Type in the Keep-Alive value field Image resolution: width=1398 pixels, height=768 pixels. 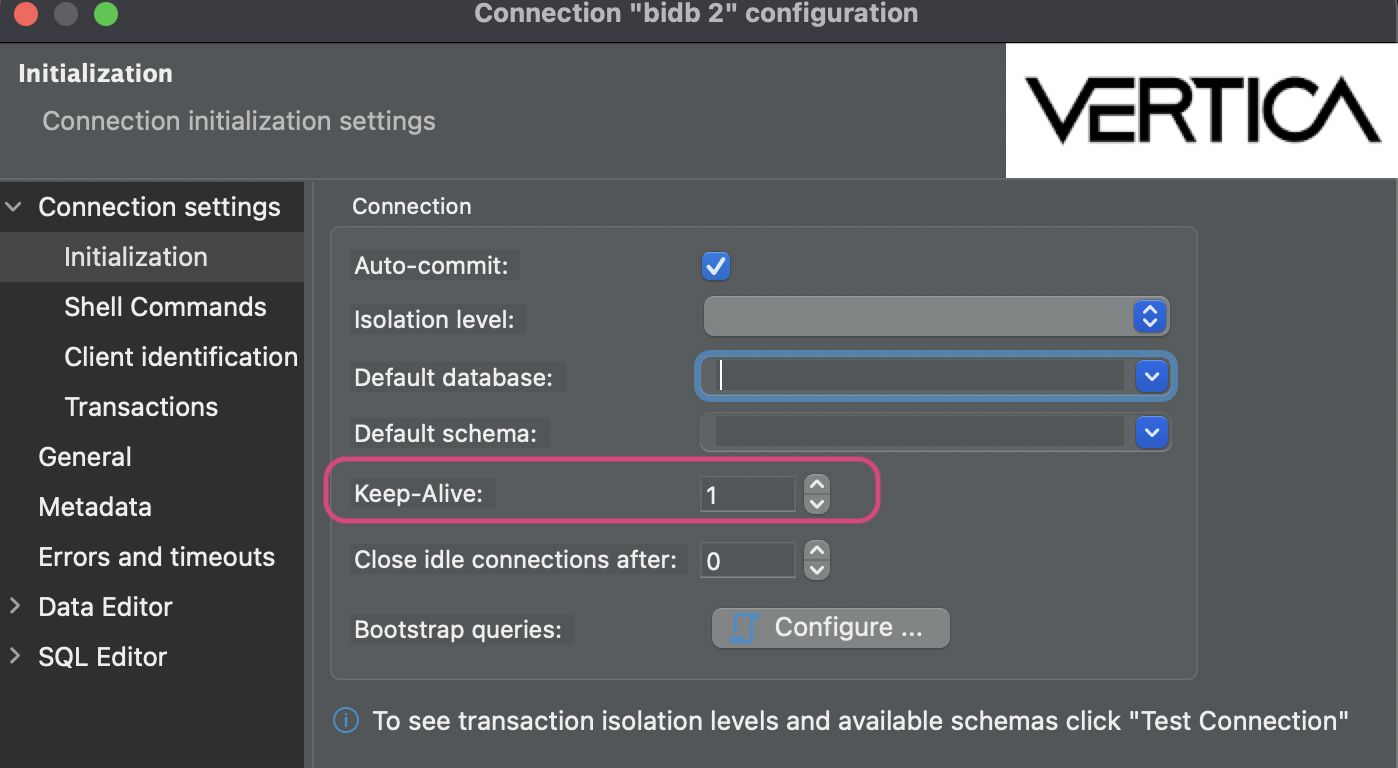point(748,493)
